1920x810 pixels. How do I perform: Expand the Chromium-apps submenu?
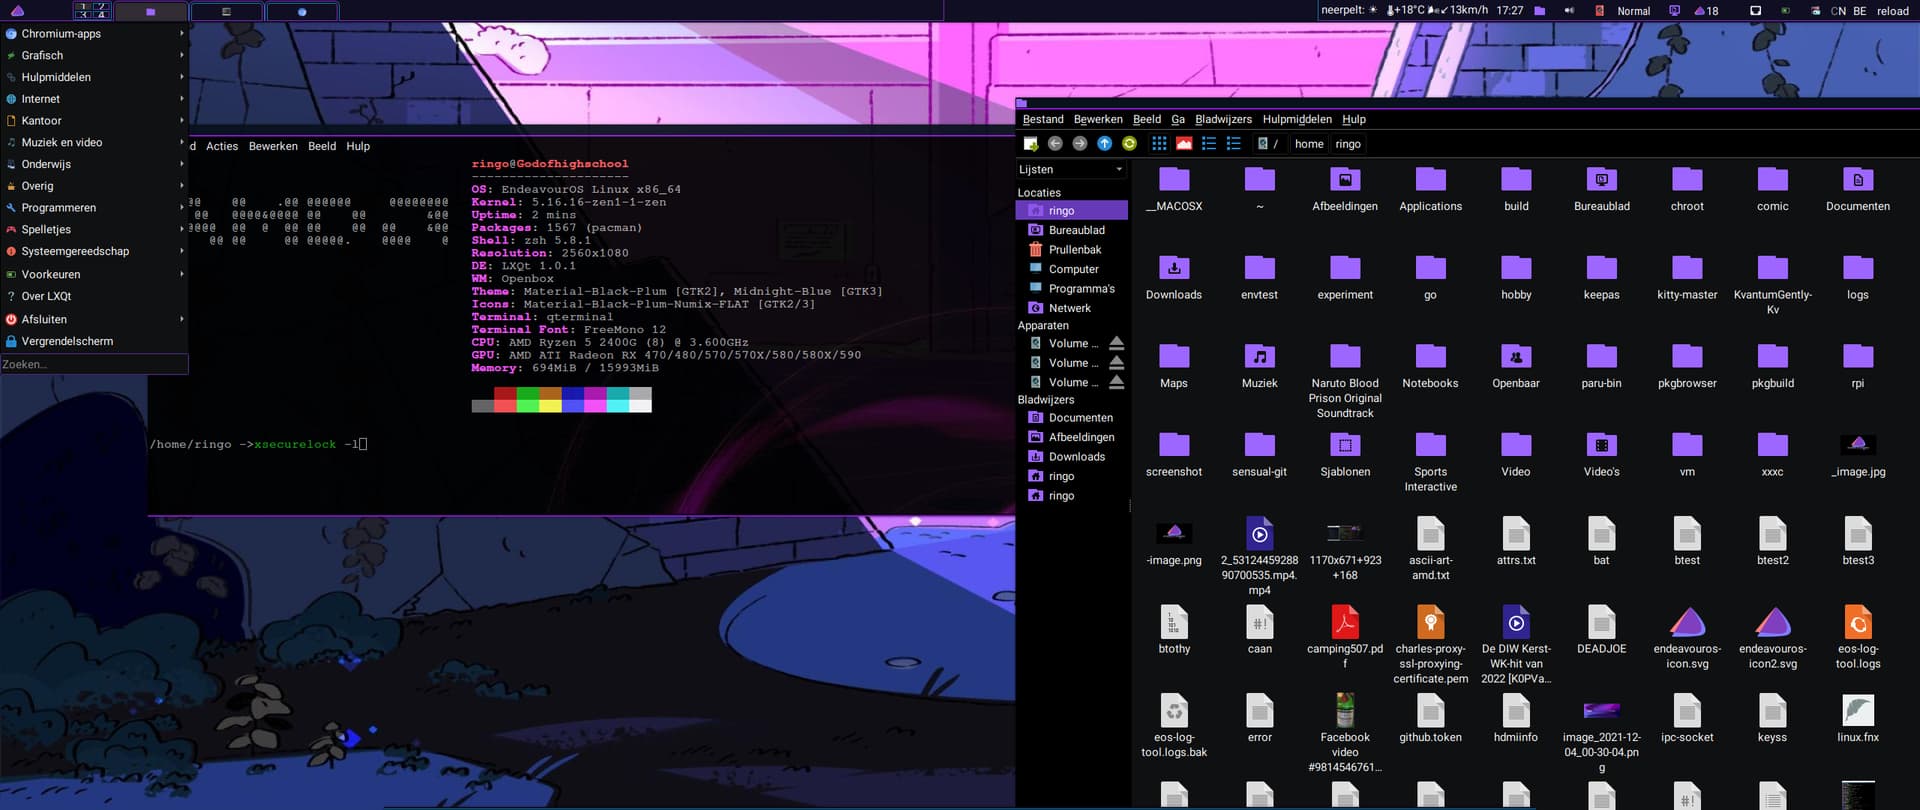point(94,34)
